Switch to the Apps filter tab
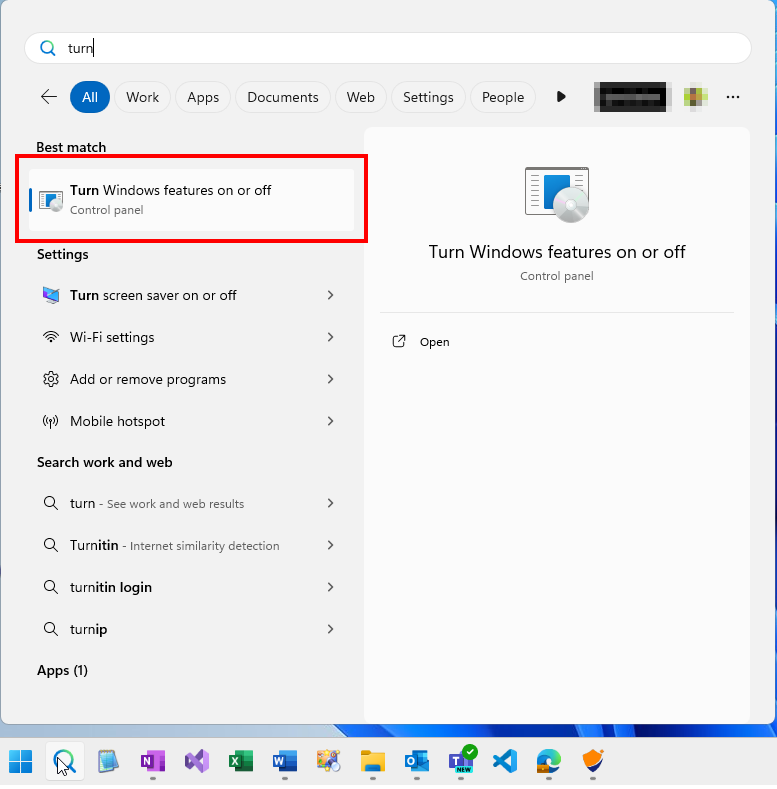This screenshot has height=789, width=777. (203, 97)
